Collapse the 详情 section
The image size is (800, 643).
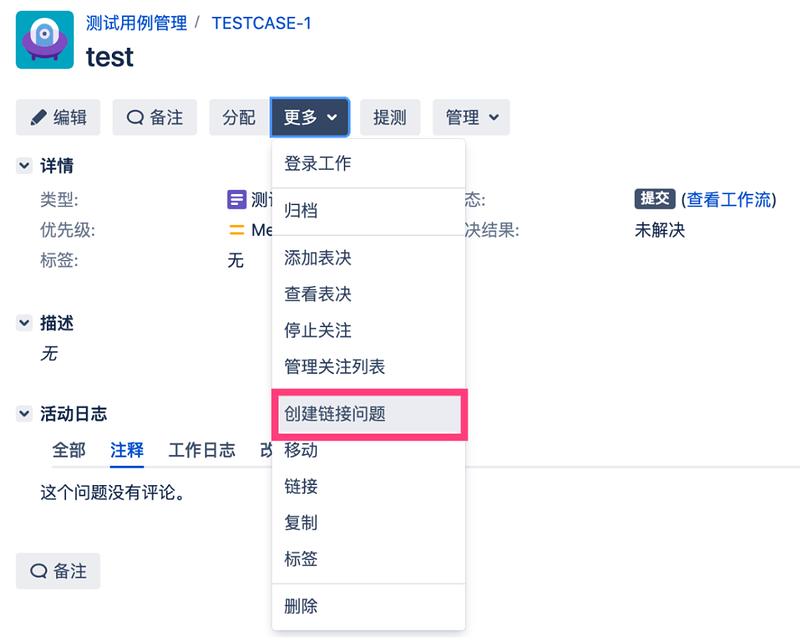coord(22,166)
